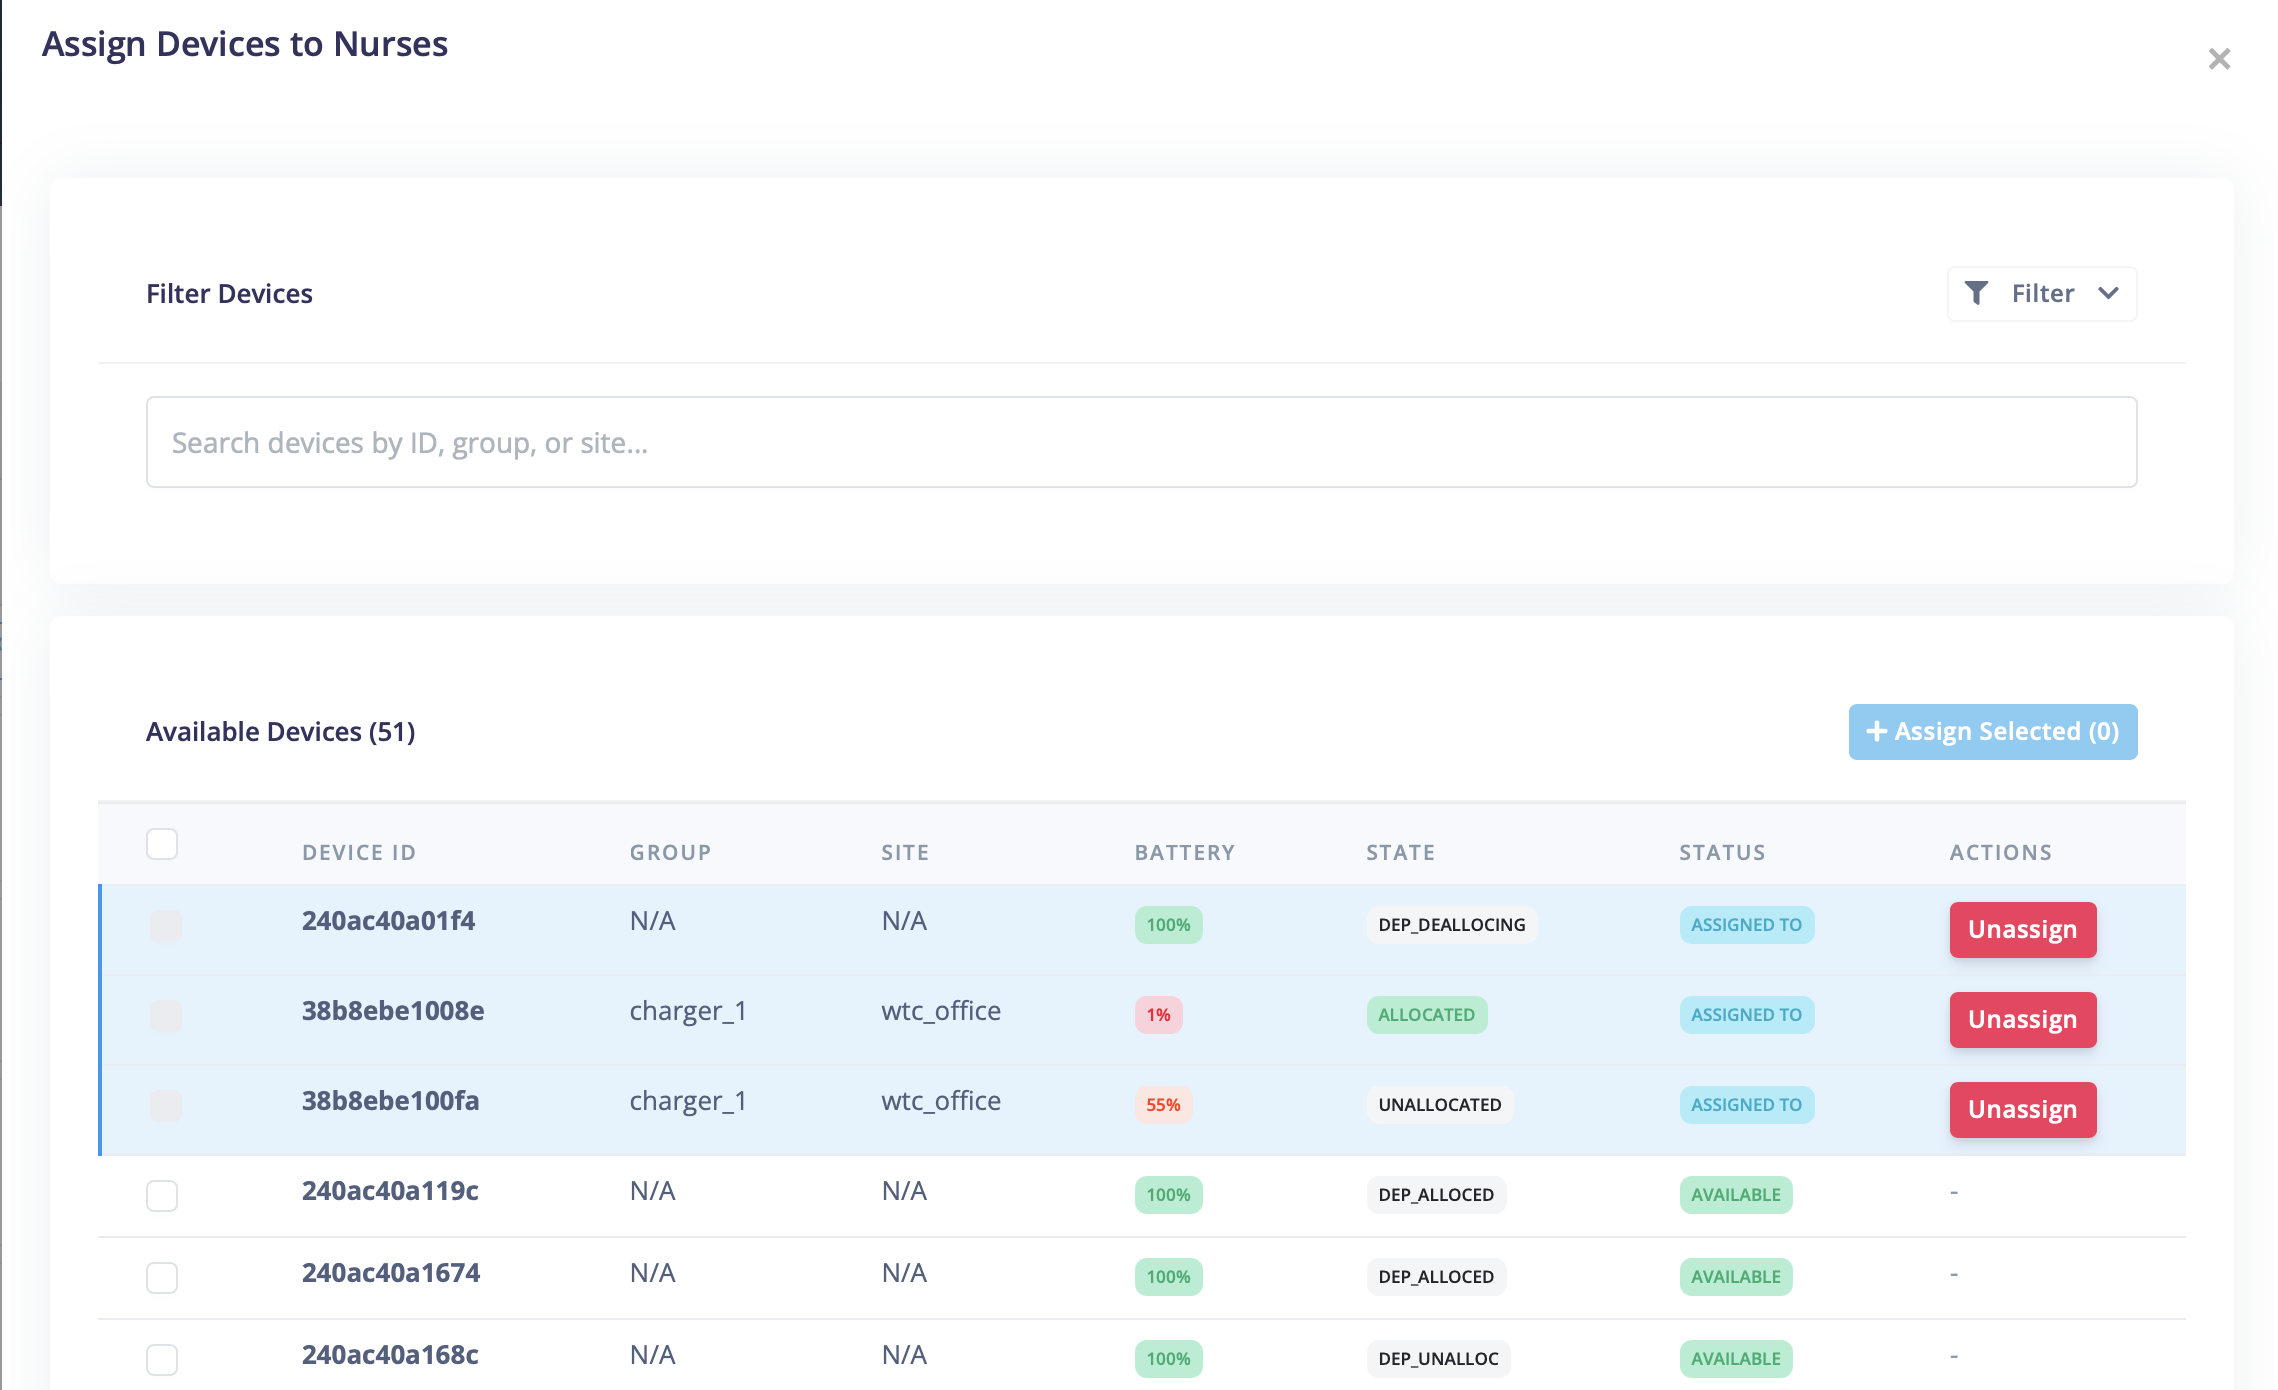Click the ALLOCATED state badge
The image size is (2278, 1390).
(1426, 1015)
